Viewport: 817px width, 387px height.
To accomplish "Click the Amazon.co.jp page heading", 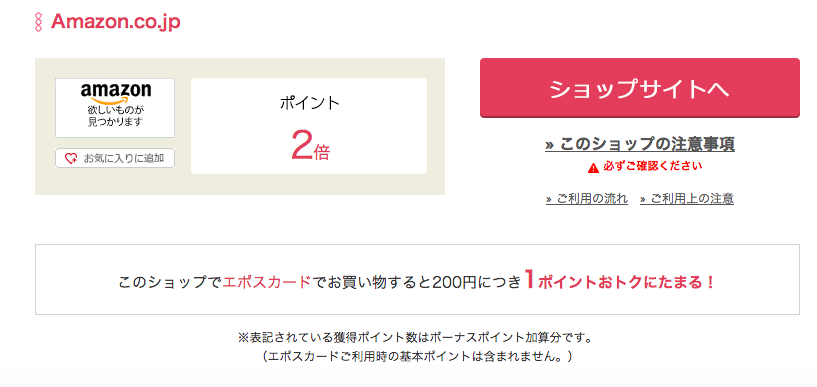I will [x=115, y=22].
